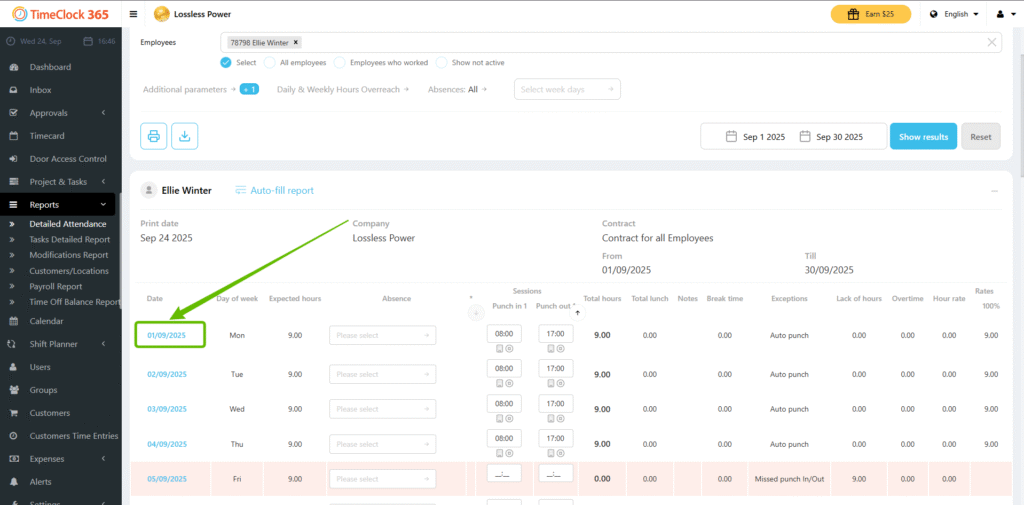
Task: Open the user profile icon menu
Action: coord(1002,14)
